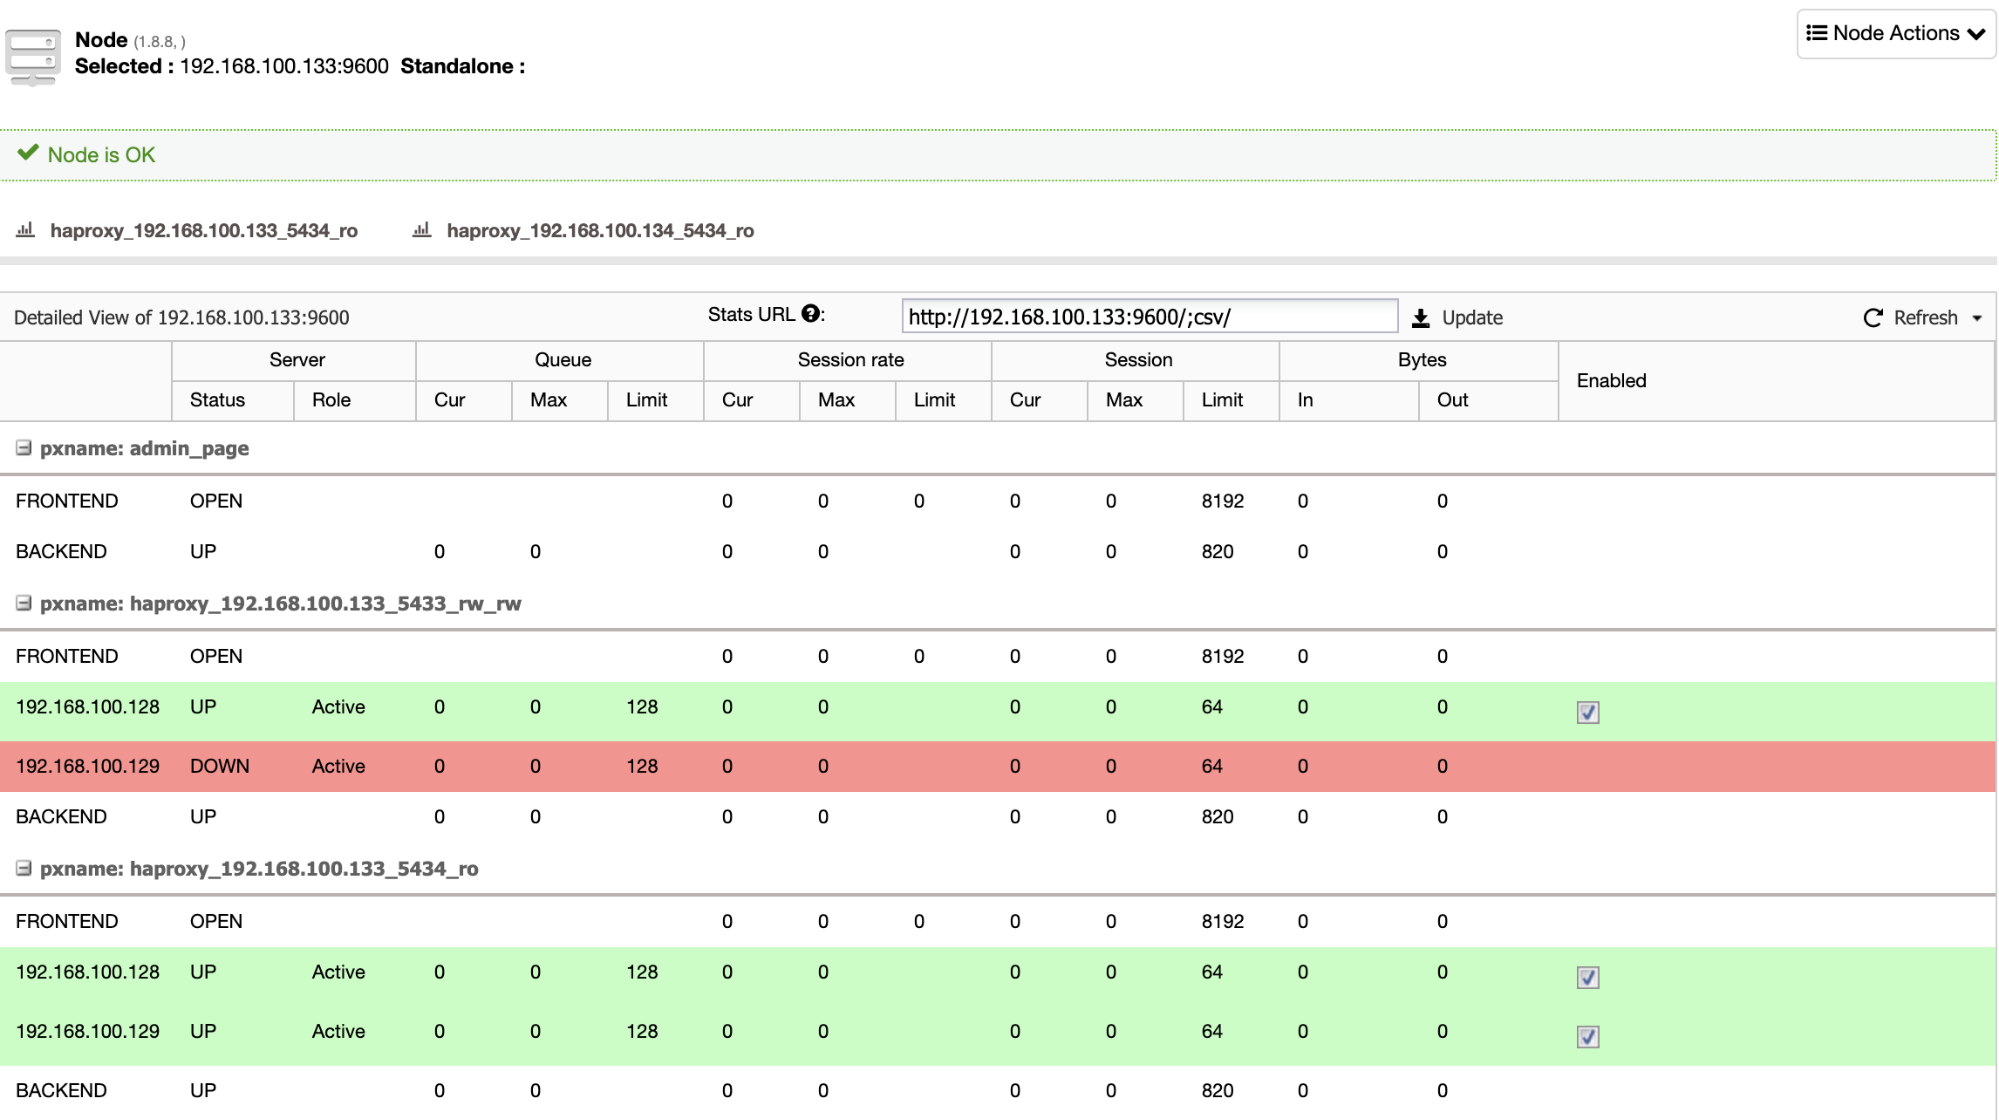Click the circular refresh arrow icon

(1872, 317)
